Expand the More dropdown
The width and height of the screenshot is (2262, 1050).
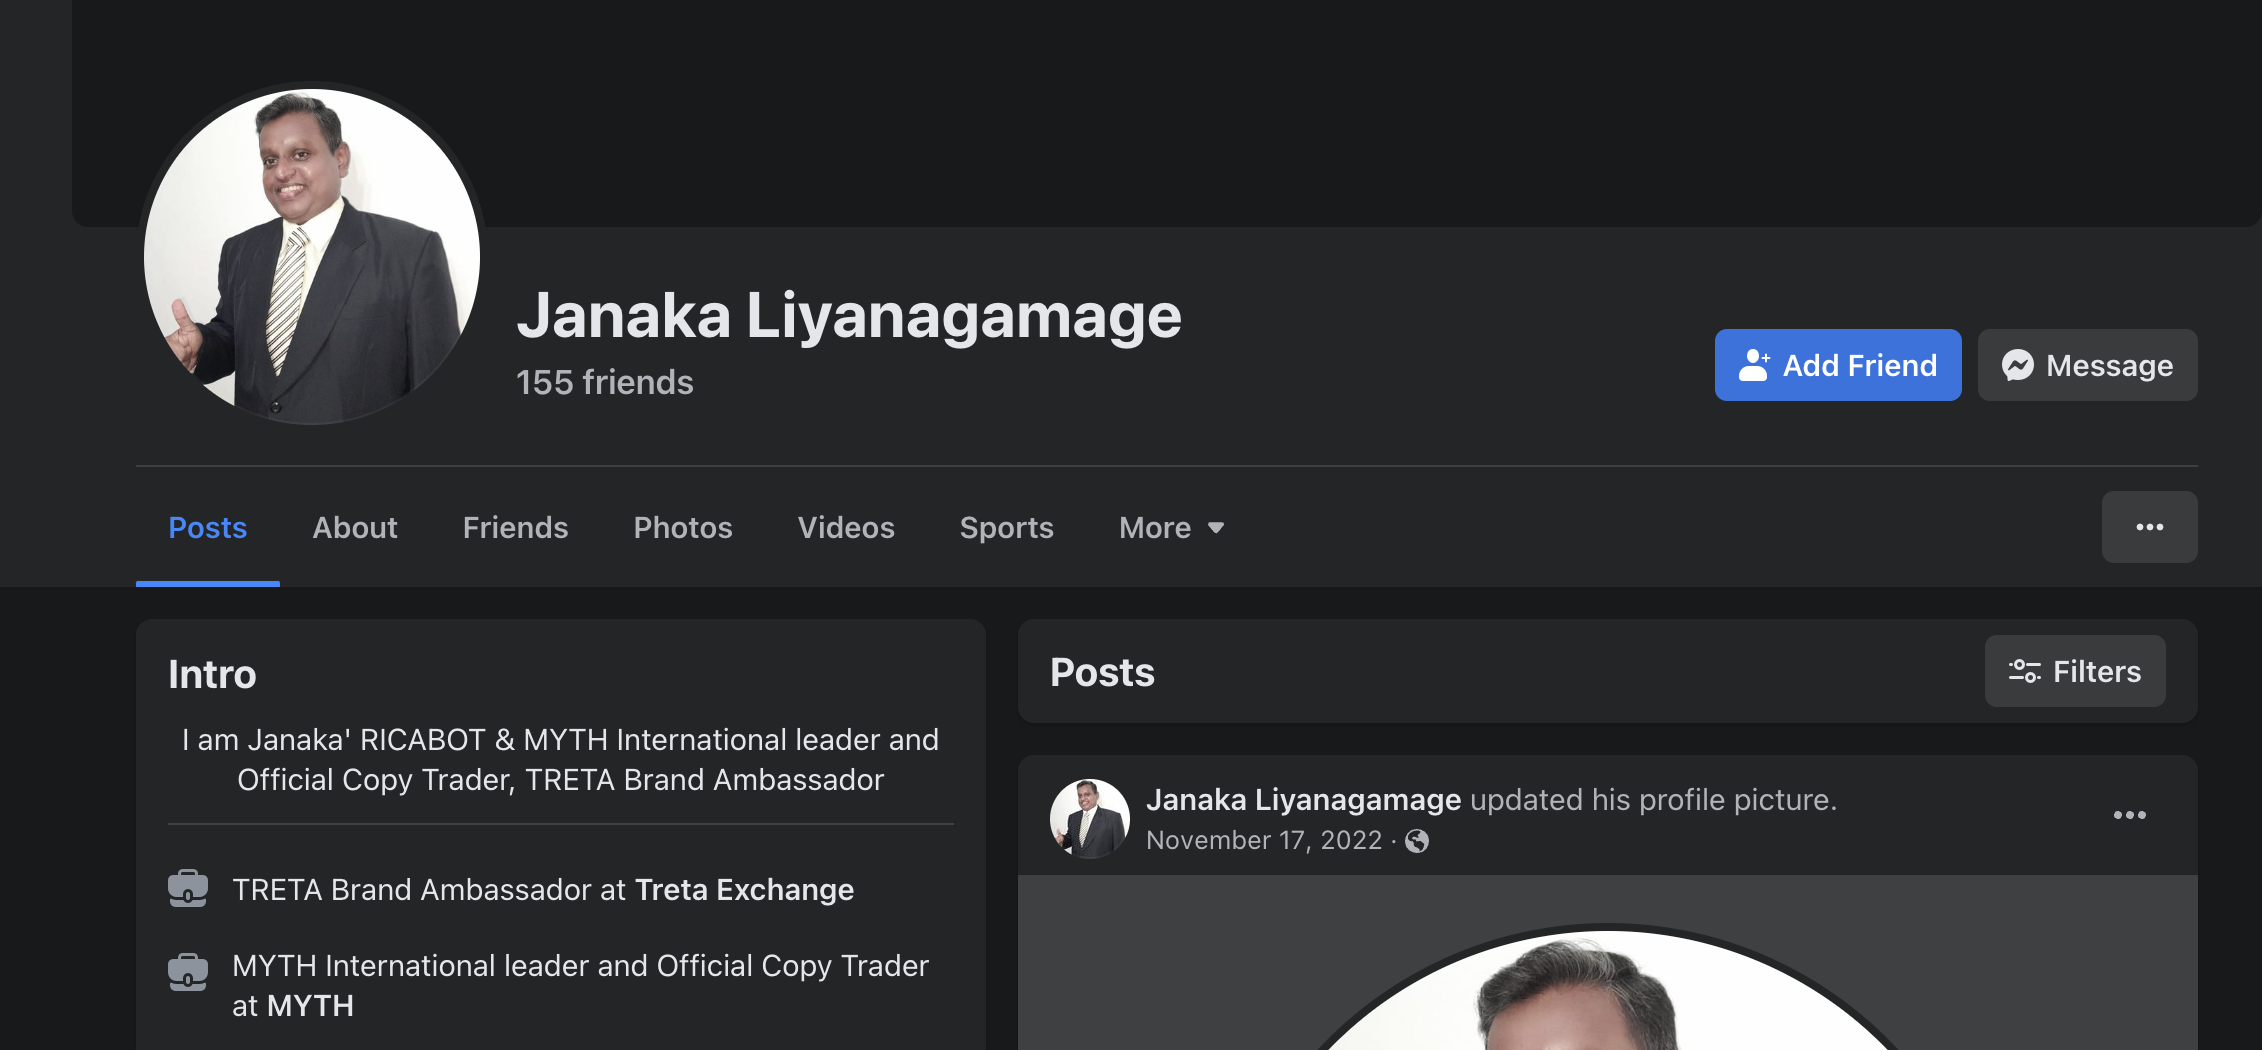point(1172,527)
